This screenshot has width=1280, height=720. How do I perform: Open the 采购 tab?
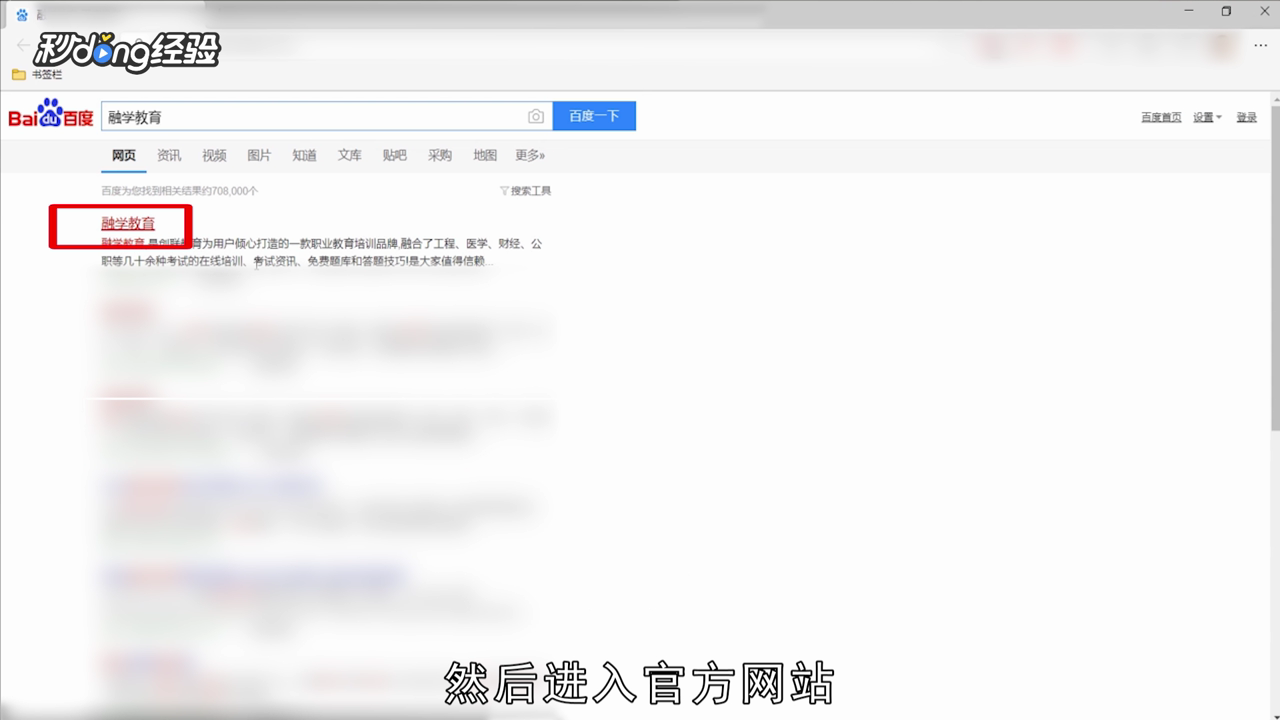[x=440, y=155]
